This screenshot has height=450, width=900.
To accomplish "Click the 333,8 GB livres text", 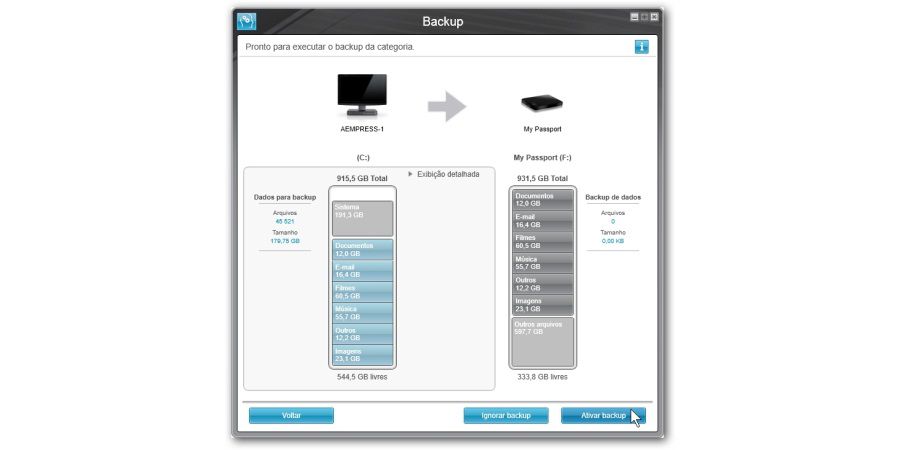I will click(x=542, y=377).
